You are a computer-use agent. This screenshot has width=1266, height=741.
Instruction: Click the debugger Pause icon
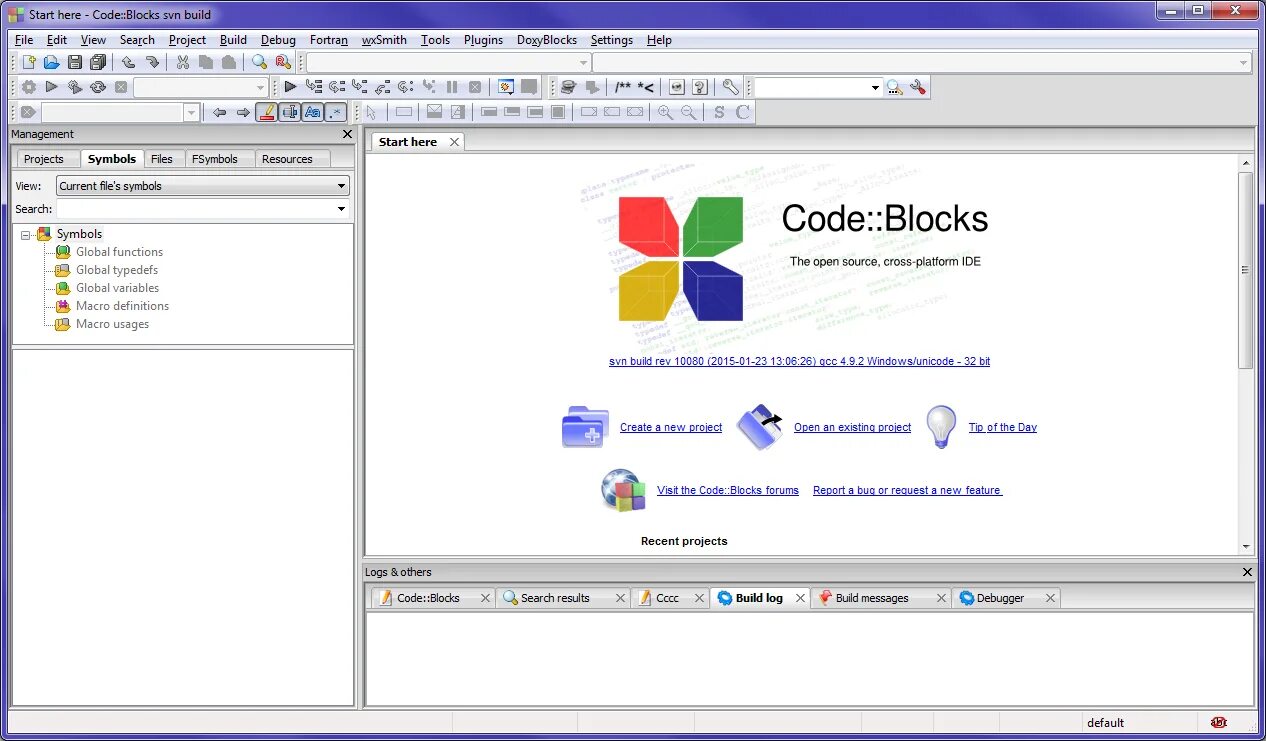coord(452,87)
